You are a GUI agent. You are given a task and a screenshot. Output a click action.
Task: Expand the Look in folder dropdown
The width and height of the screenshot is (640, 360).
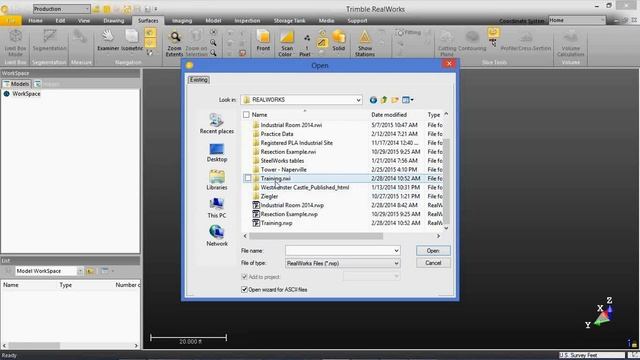(358, 100)
